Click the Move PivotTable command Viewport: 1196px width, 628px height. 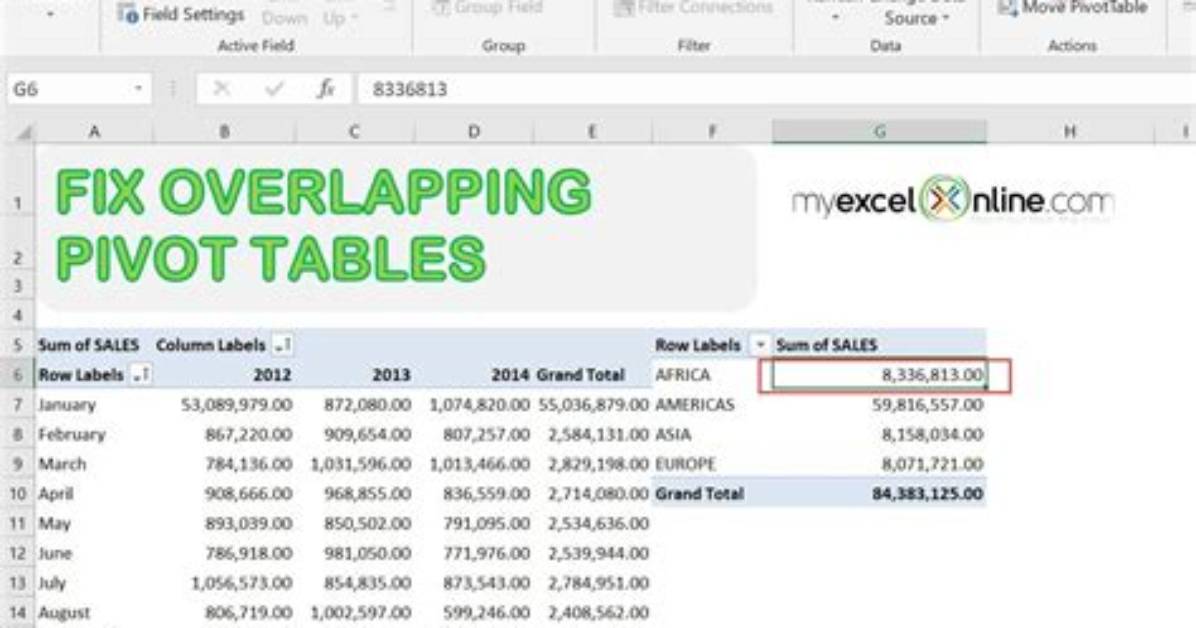(x=1072, y=8)
